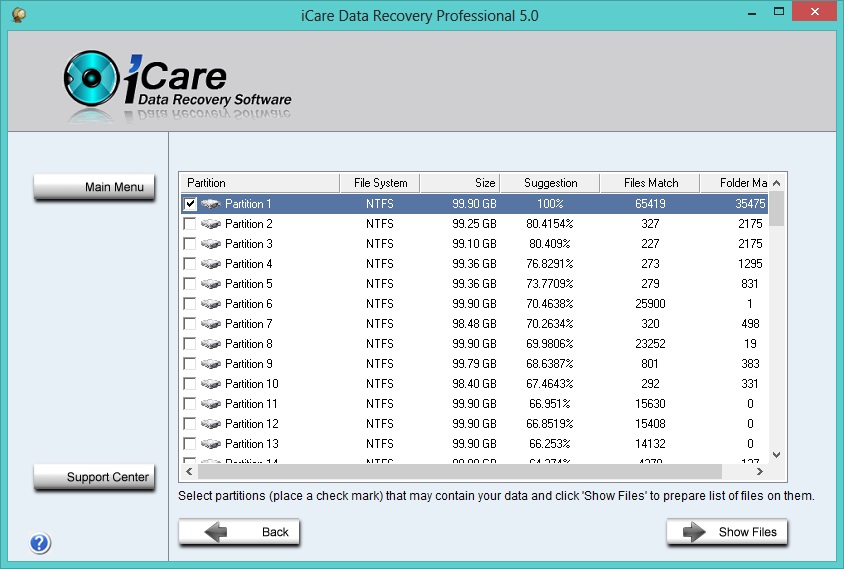Screen dimensions: 844x569
Task: Click the 76.8291% suggestion cell
Action: pyautogui.click(x=550, y=264)
